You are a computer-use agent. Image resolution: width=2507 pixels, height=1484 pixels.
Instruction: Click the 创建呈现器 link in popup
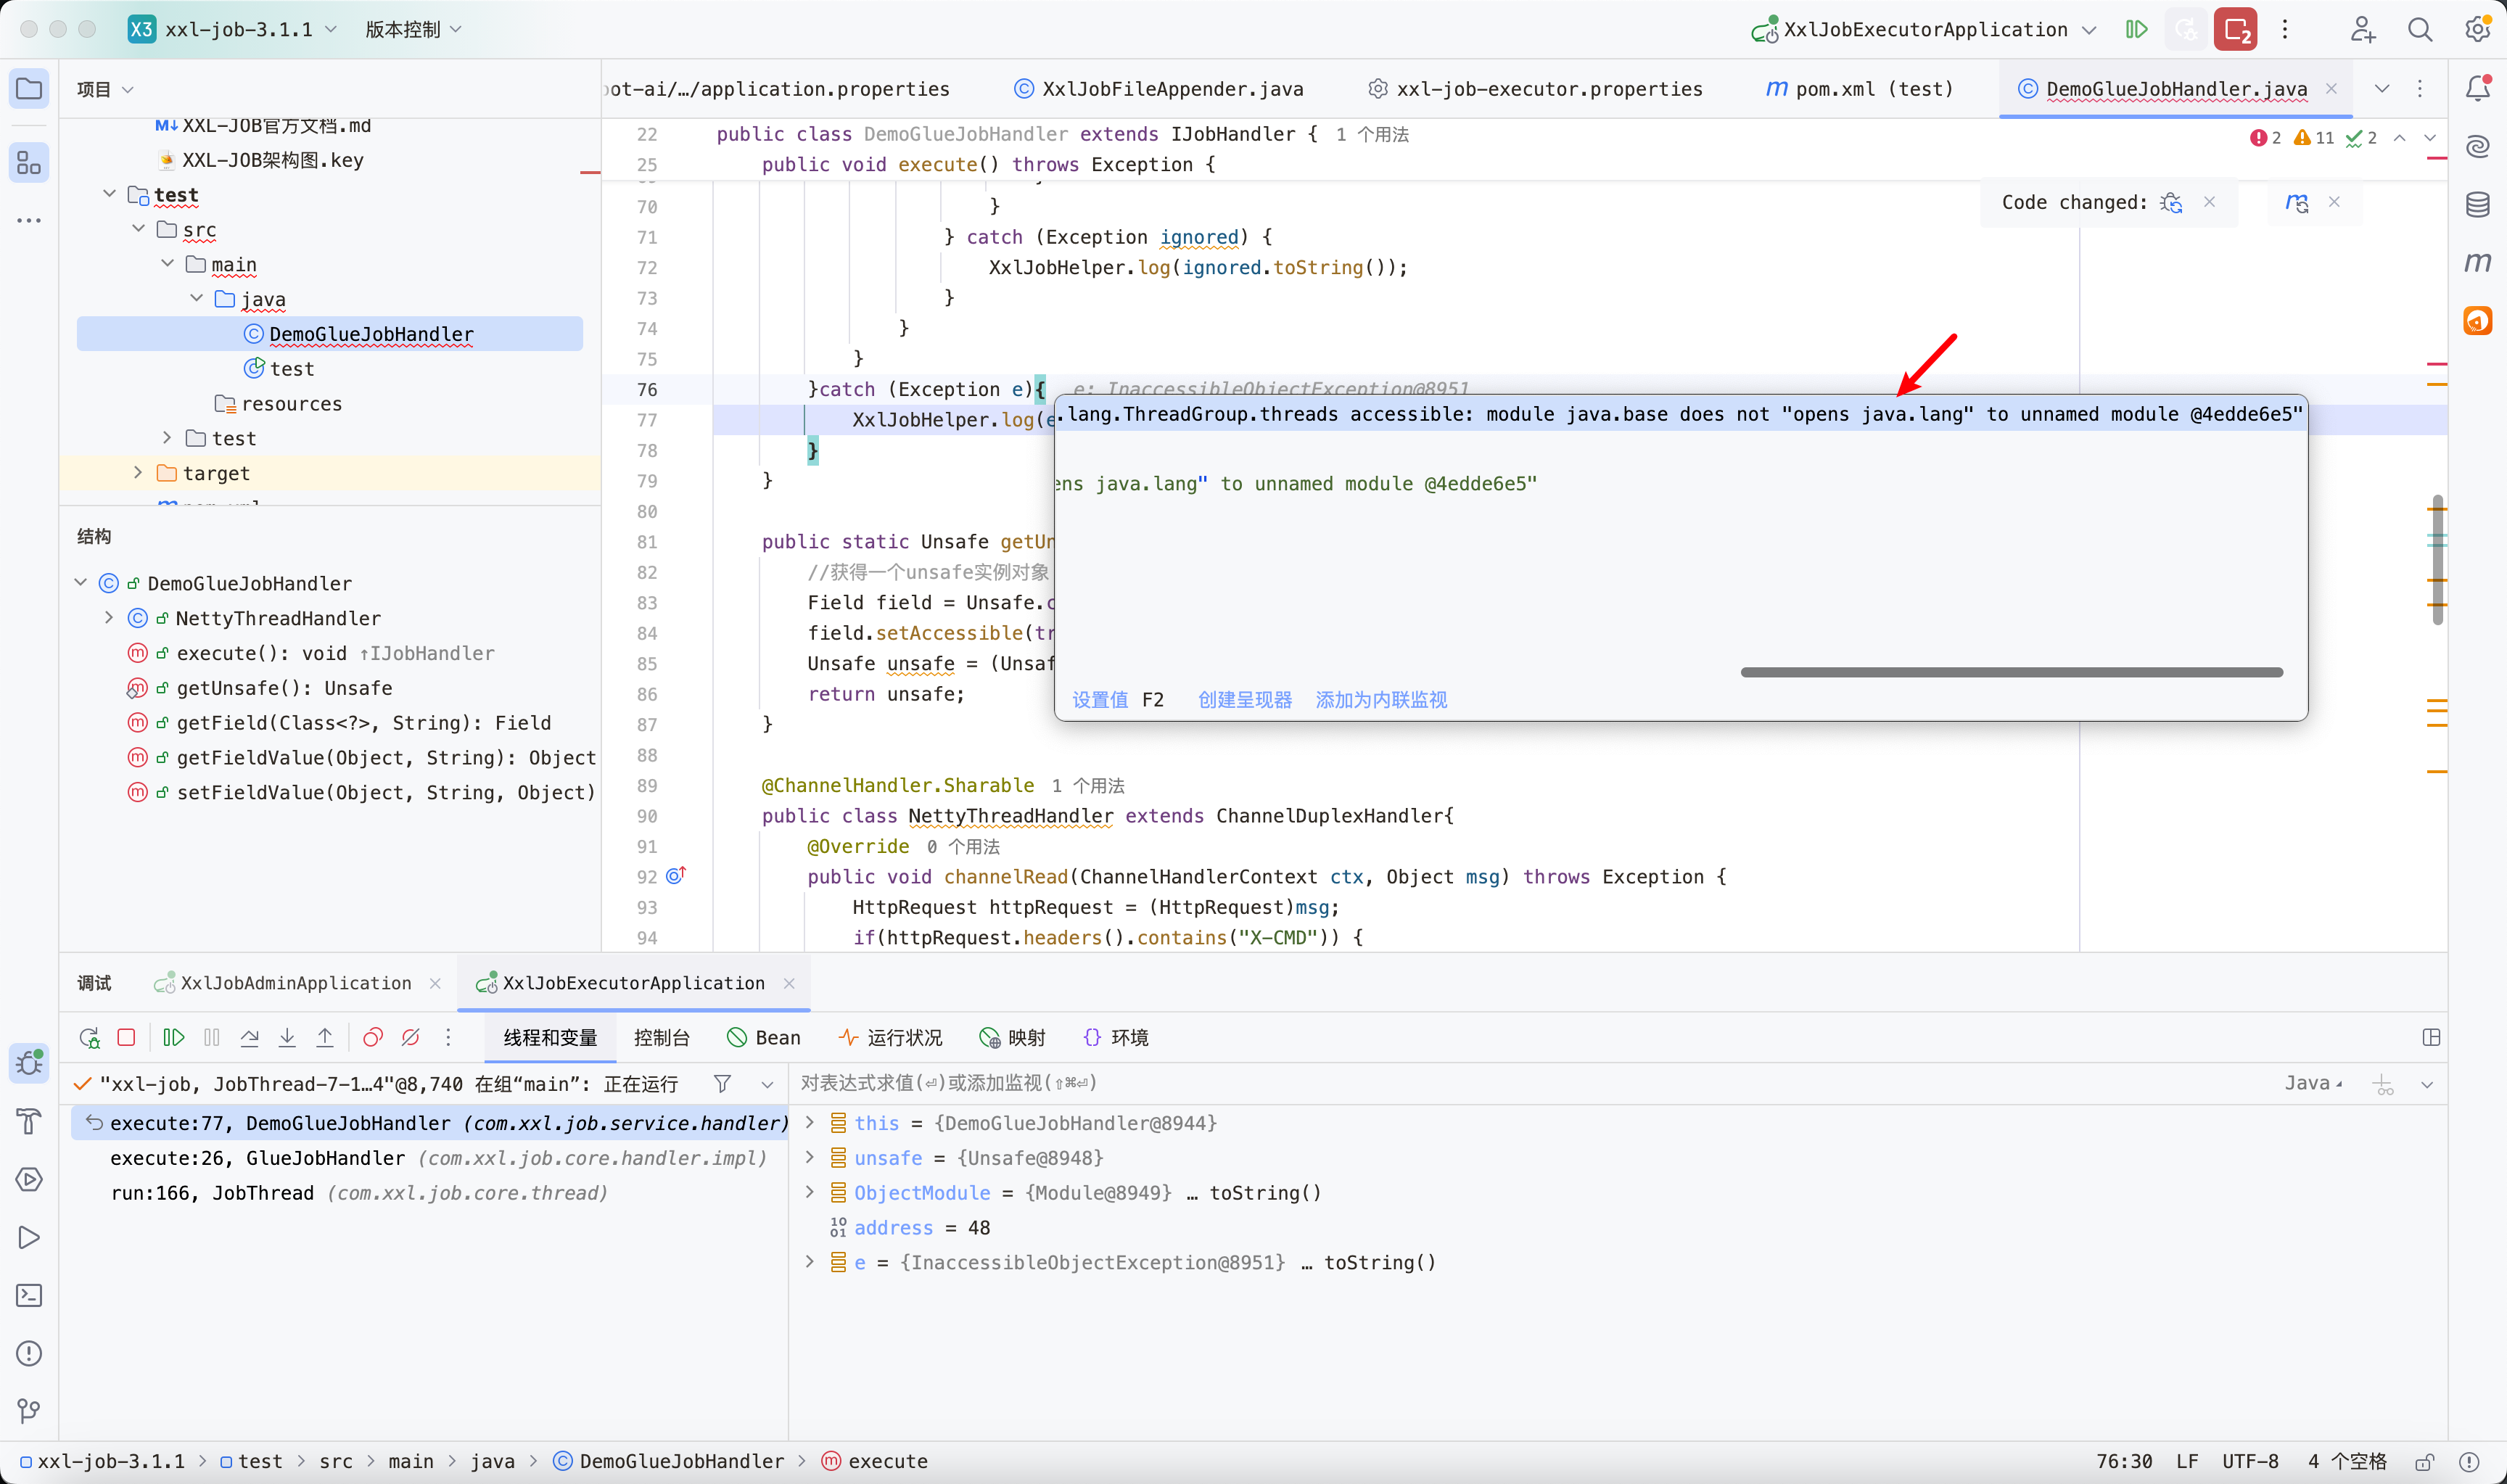1244,699
